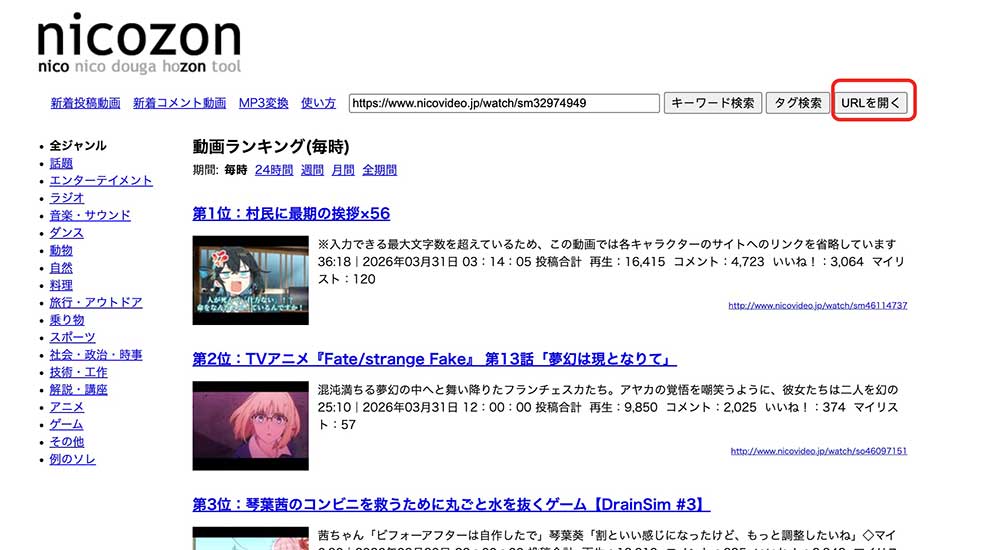Screen dimensions: 1000x550
Task: Open the Fate/strange Fake video thumbnail
Action: [x=250, y=425]
